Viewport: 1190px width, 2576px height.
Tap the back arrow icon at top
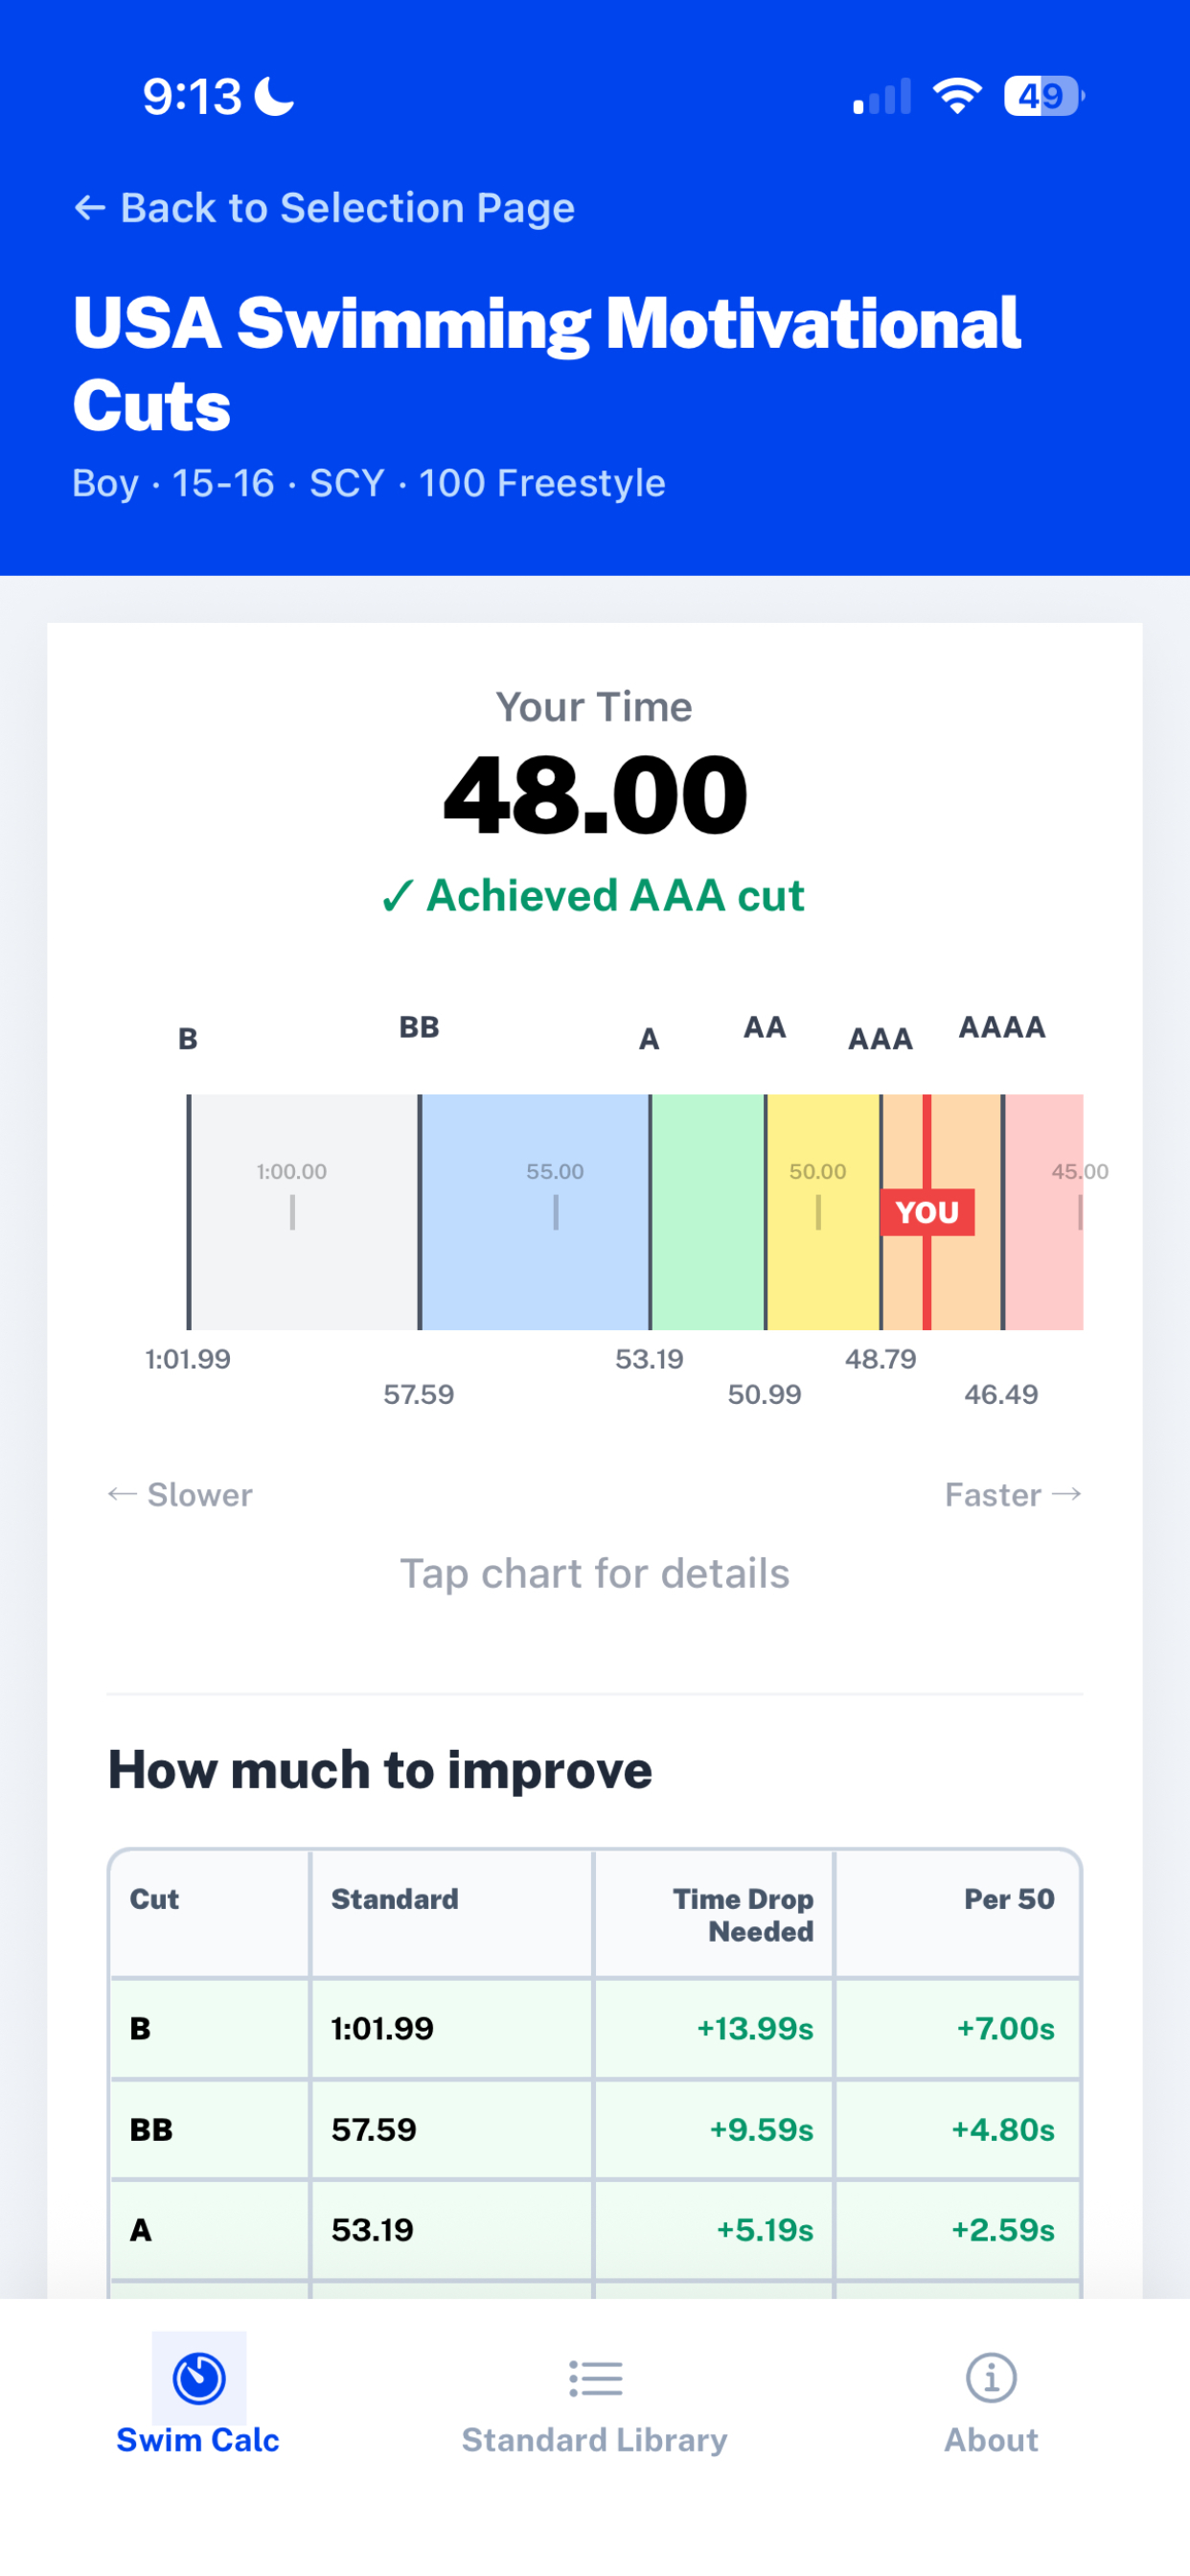click(90, 208)
